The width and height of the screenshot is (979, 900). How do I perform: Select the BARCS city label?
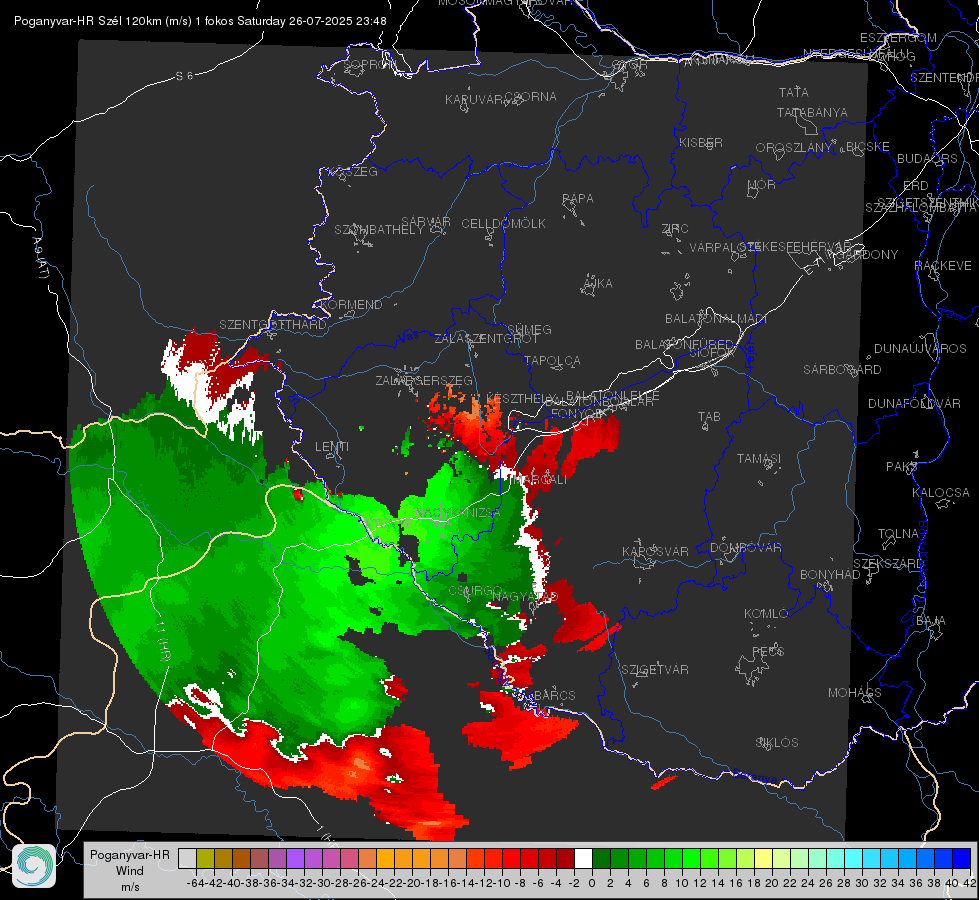[555, 695]
